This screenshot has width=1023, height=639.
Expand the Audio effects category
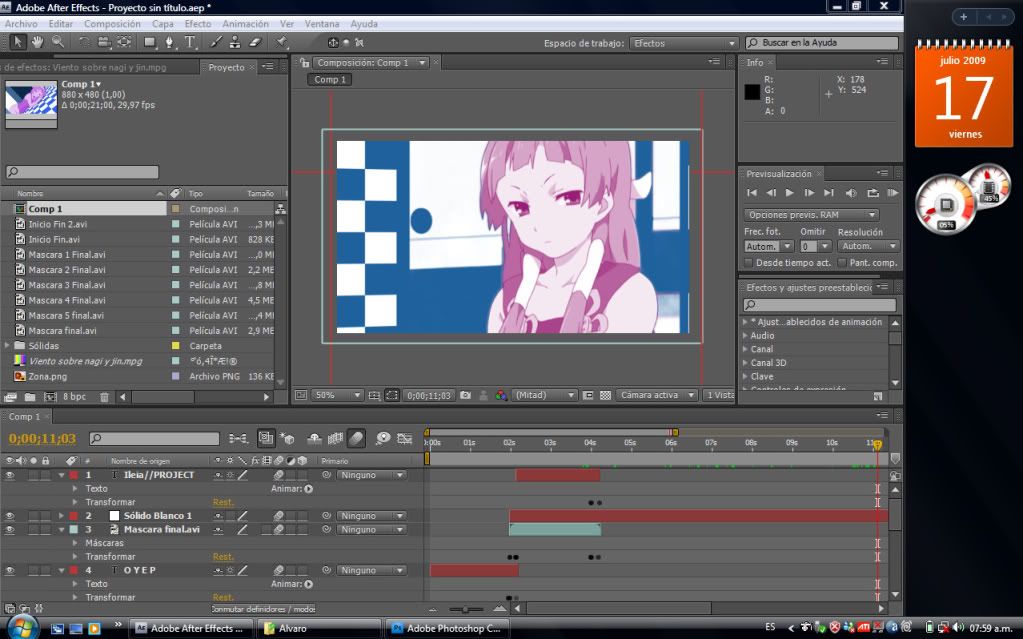pos(745,335)
